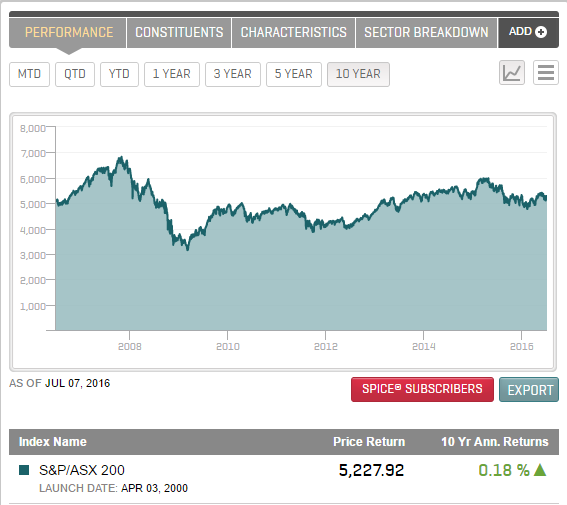Select the 5 Year time range

pos(294,74)
